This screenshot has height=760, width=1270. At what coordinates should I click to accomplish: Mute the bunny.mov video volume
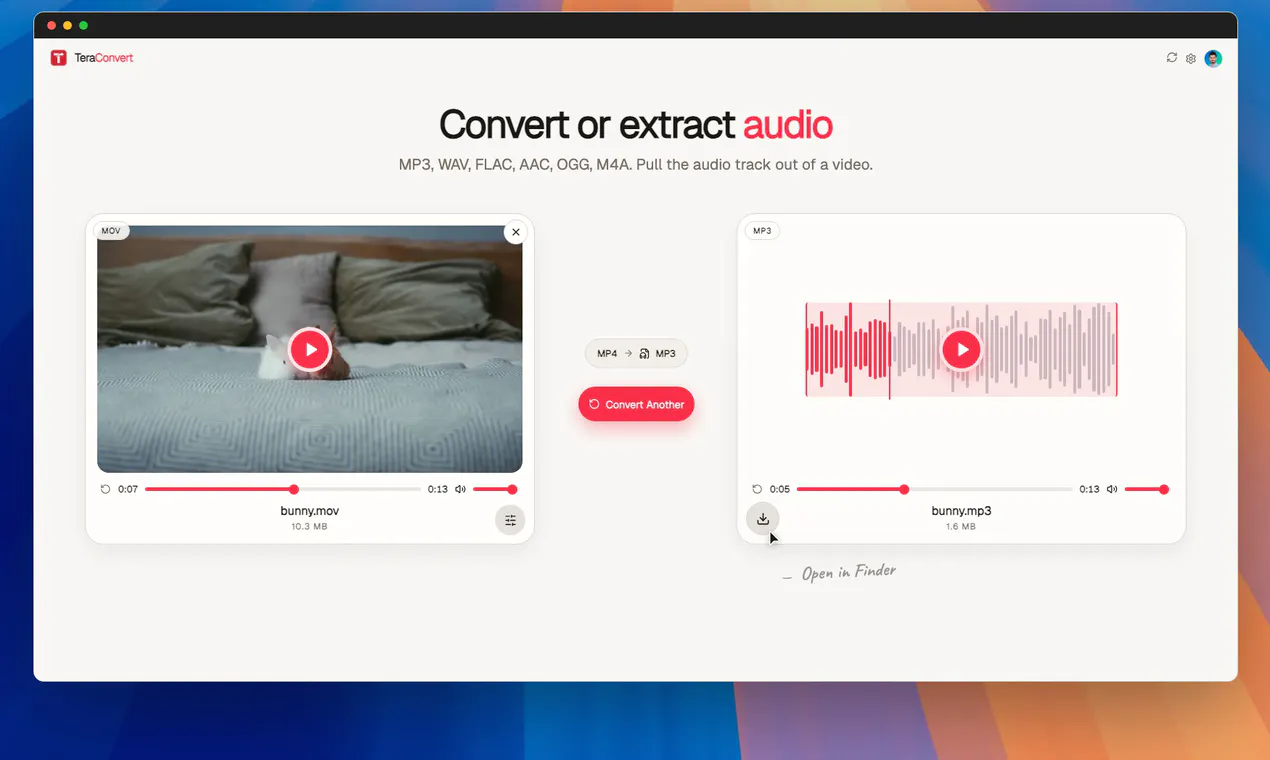[x=460, y=489]
